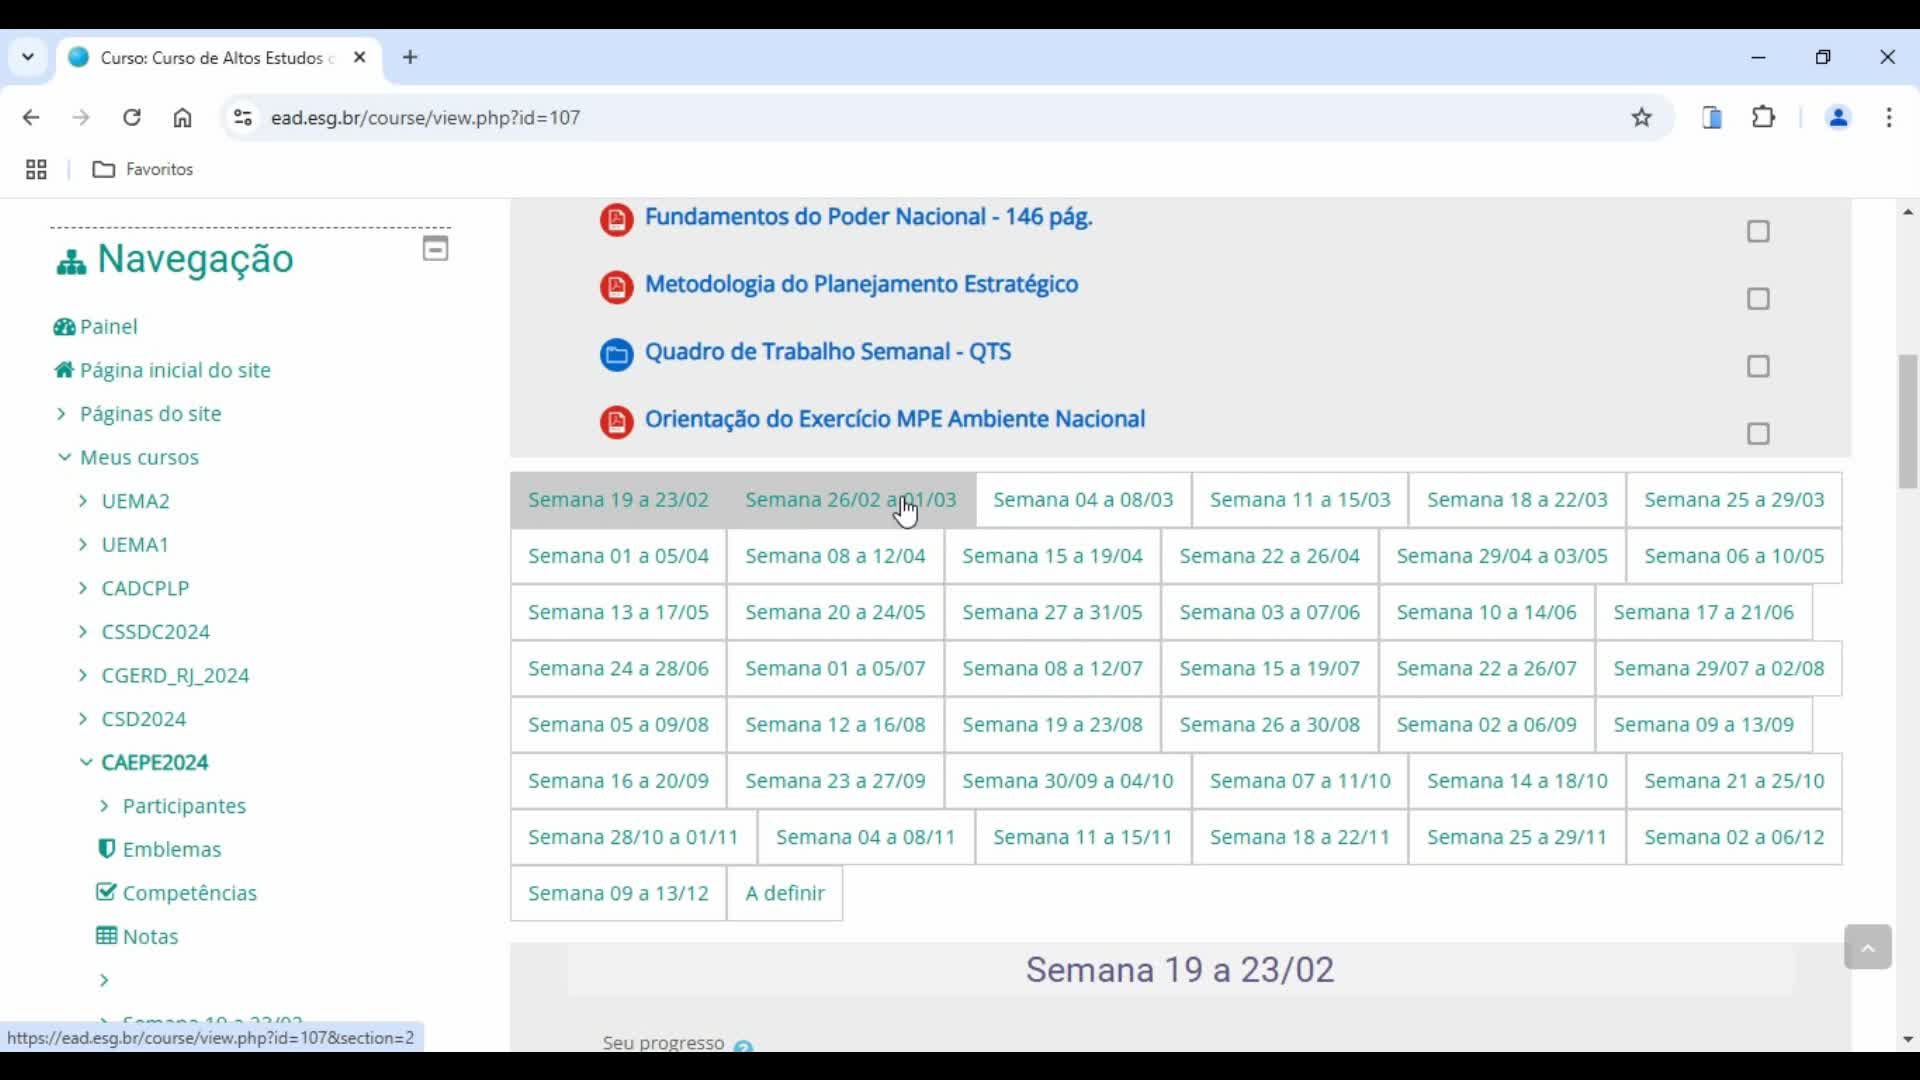
Task: Open a new browser tab
Action: coord(410,57)
